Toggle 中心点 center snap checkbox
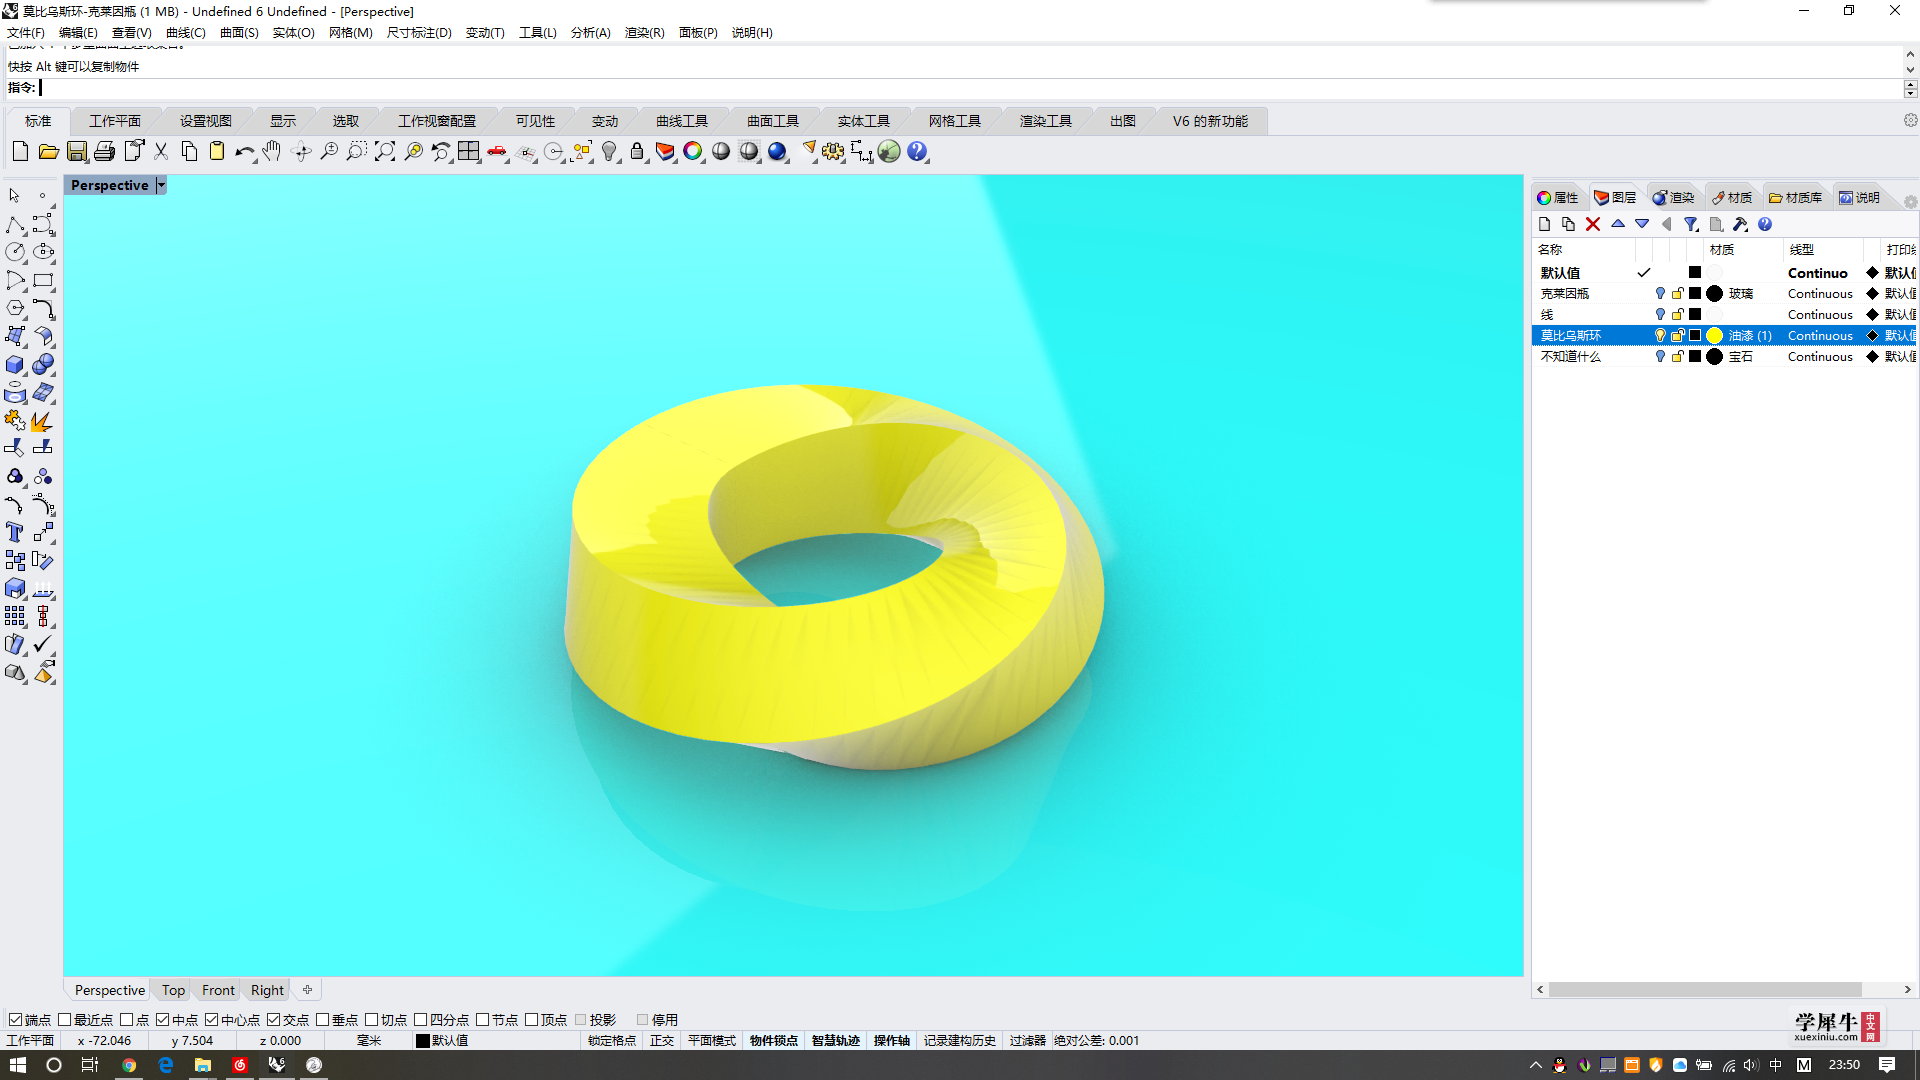Screen dimensions: 1920x1080 (212, 1020)
